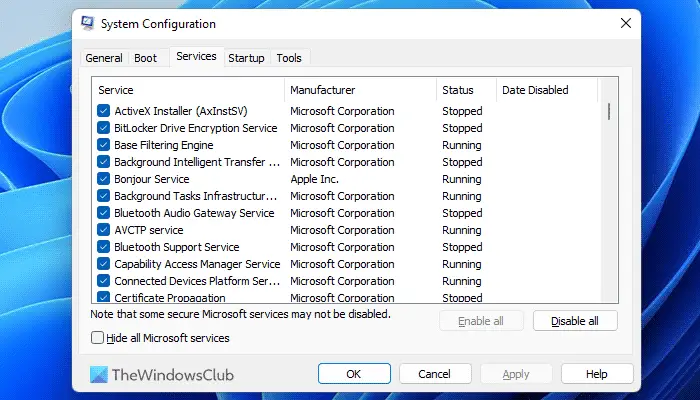Close the System Configuration window

point(625,23)
